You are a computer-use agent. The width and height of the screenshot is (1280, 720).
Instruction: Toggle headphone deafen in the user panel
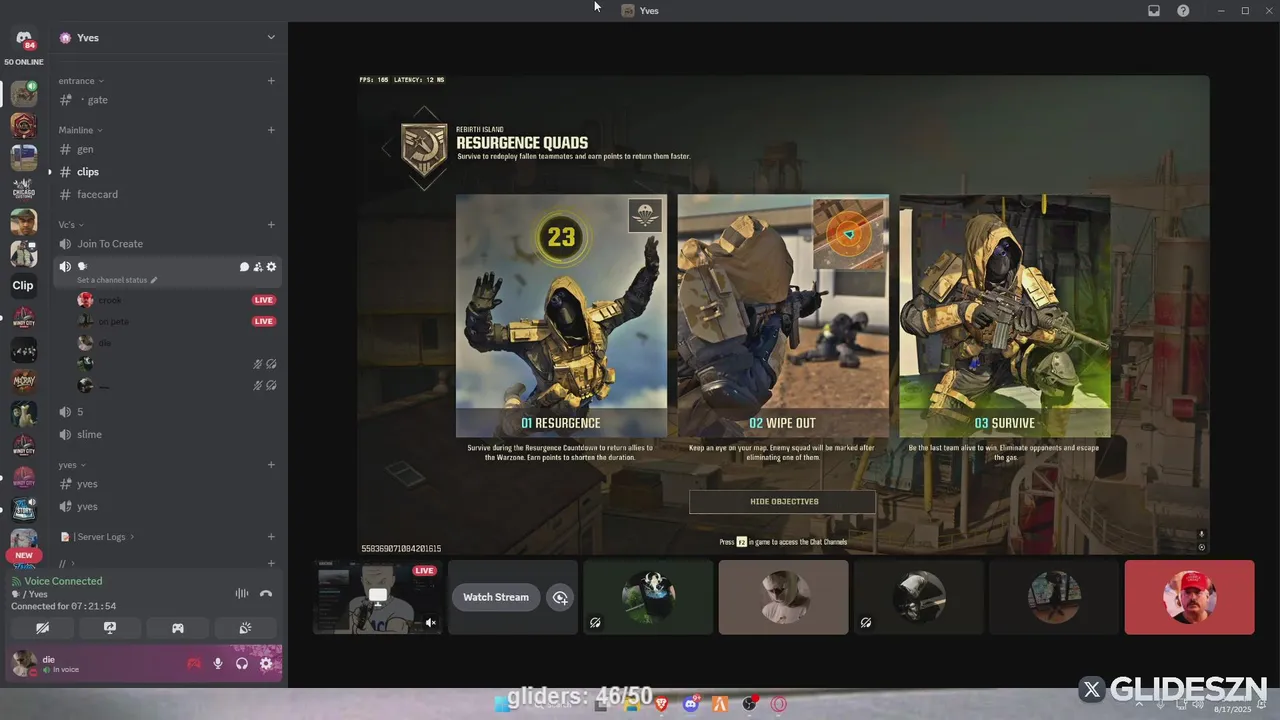(x=242, y=663)
